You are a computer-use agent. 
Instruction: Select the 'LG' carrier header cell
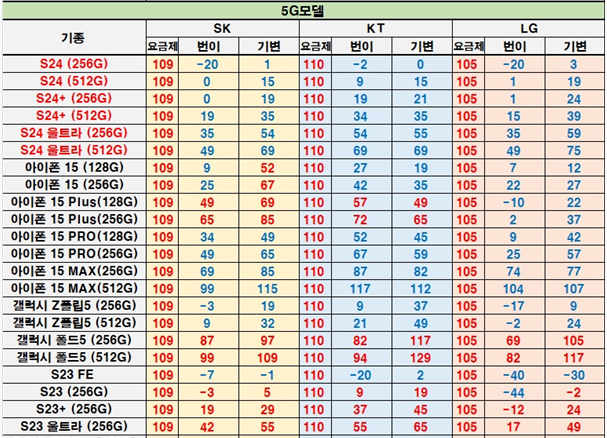(x=528, y=28)
